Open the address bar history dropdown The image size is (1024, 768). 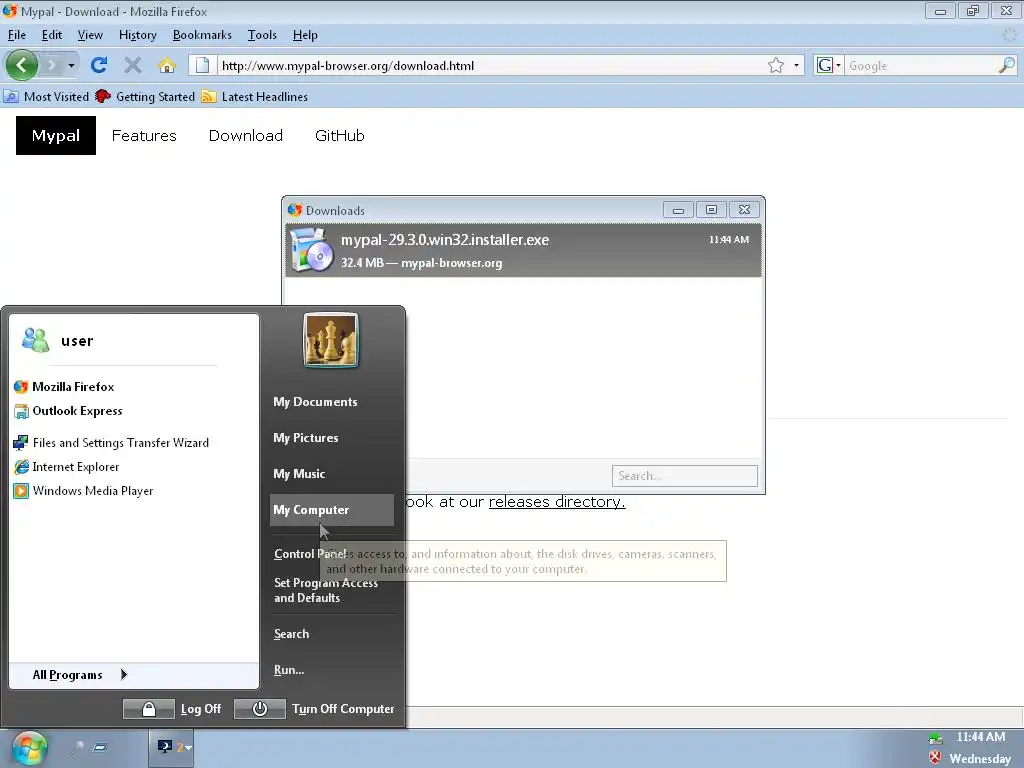[796, 65]
